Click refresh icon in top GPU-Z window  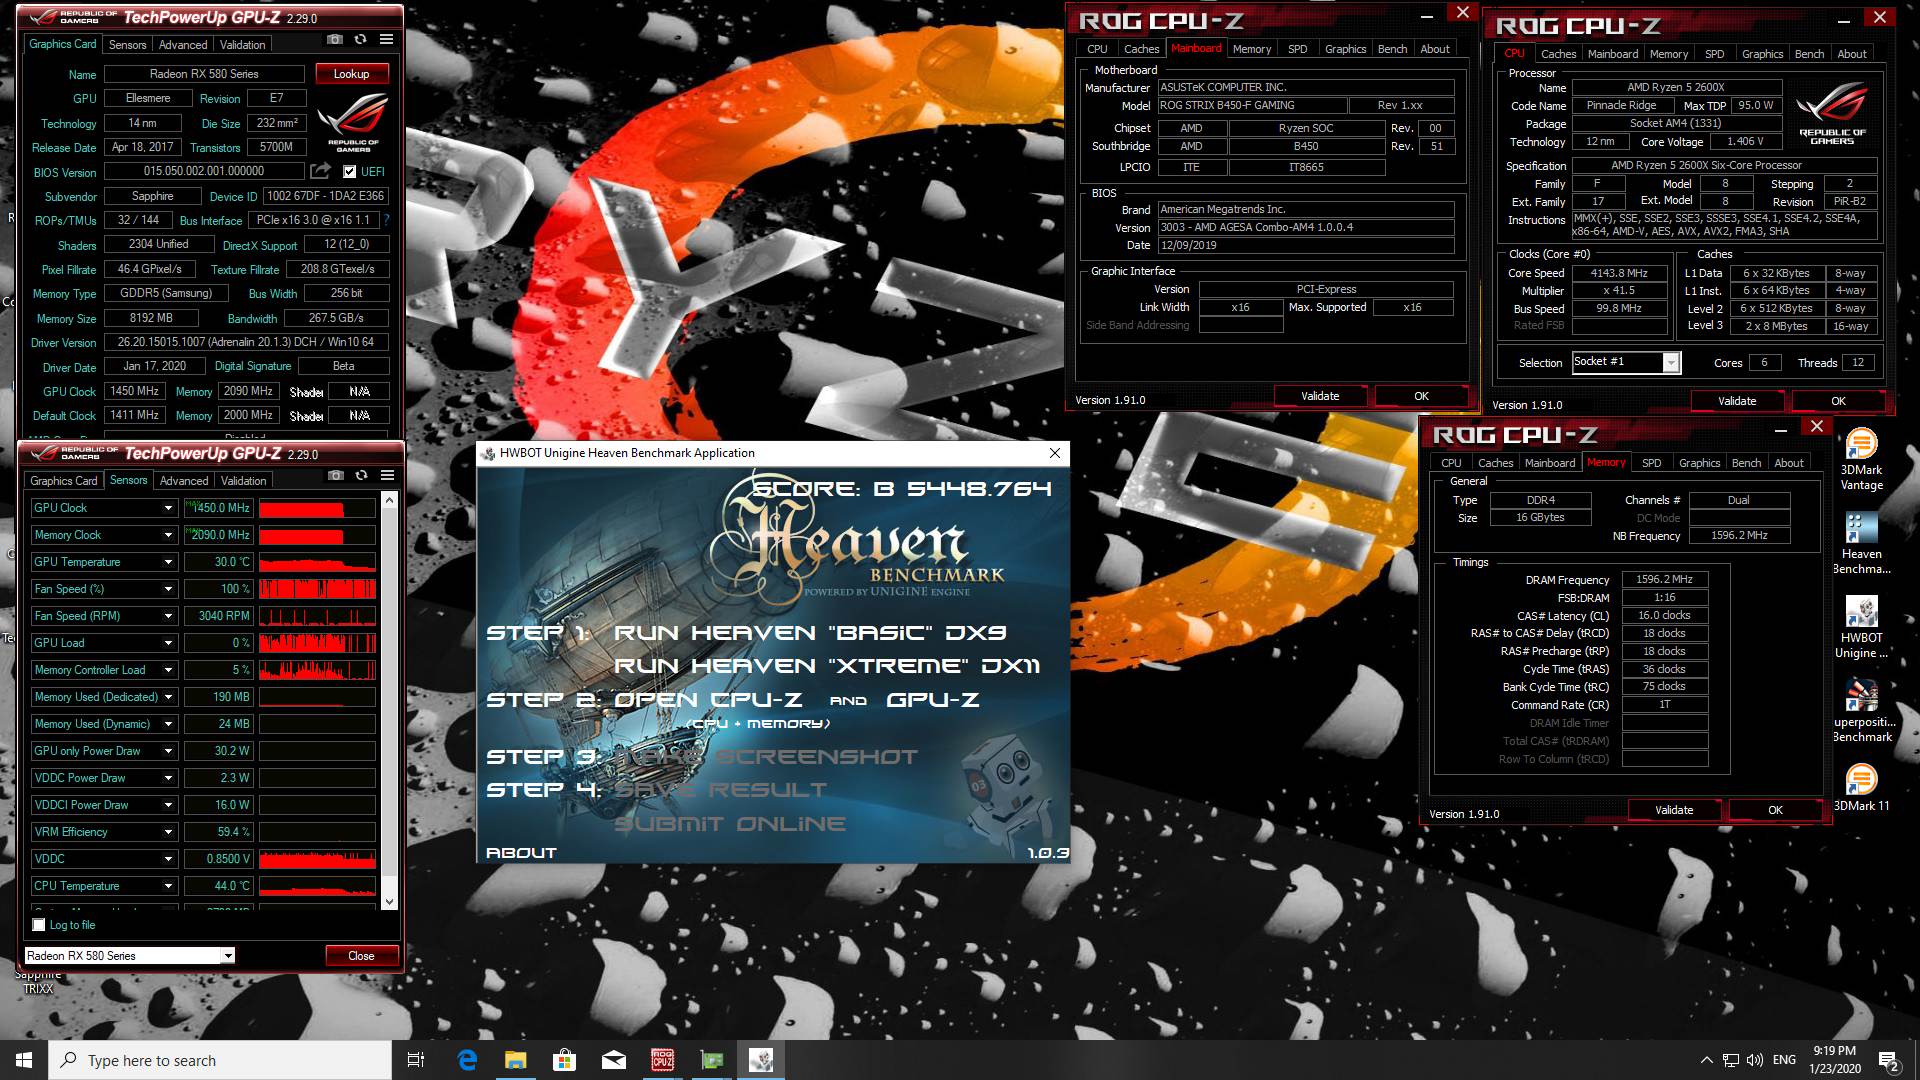[x=361, y=39]
